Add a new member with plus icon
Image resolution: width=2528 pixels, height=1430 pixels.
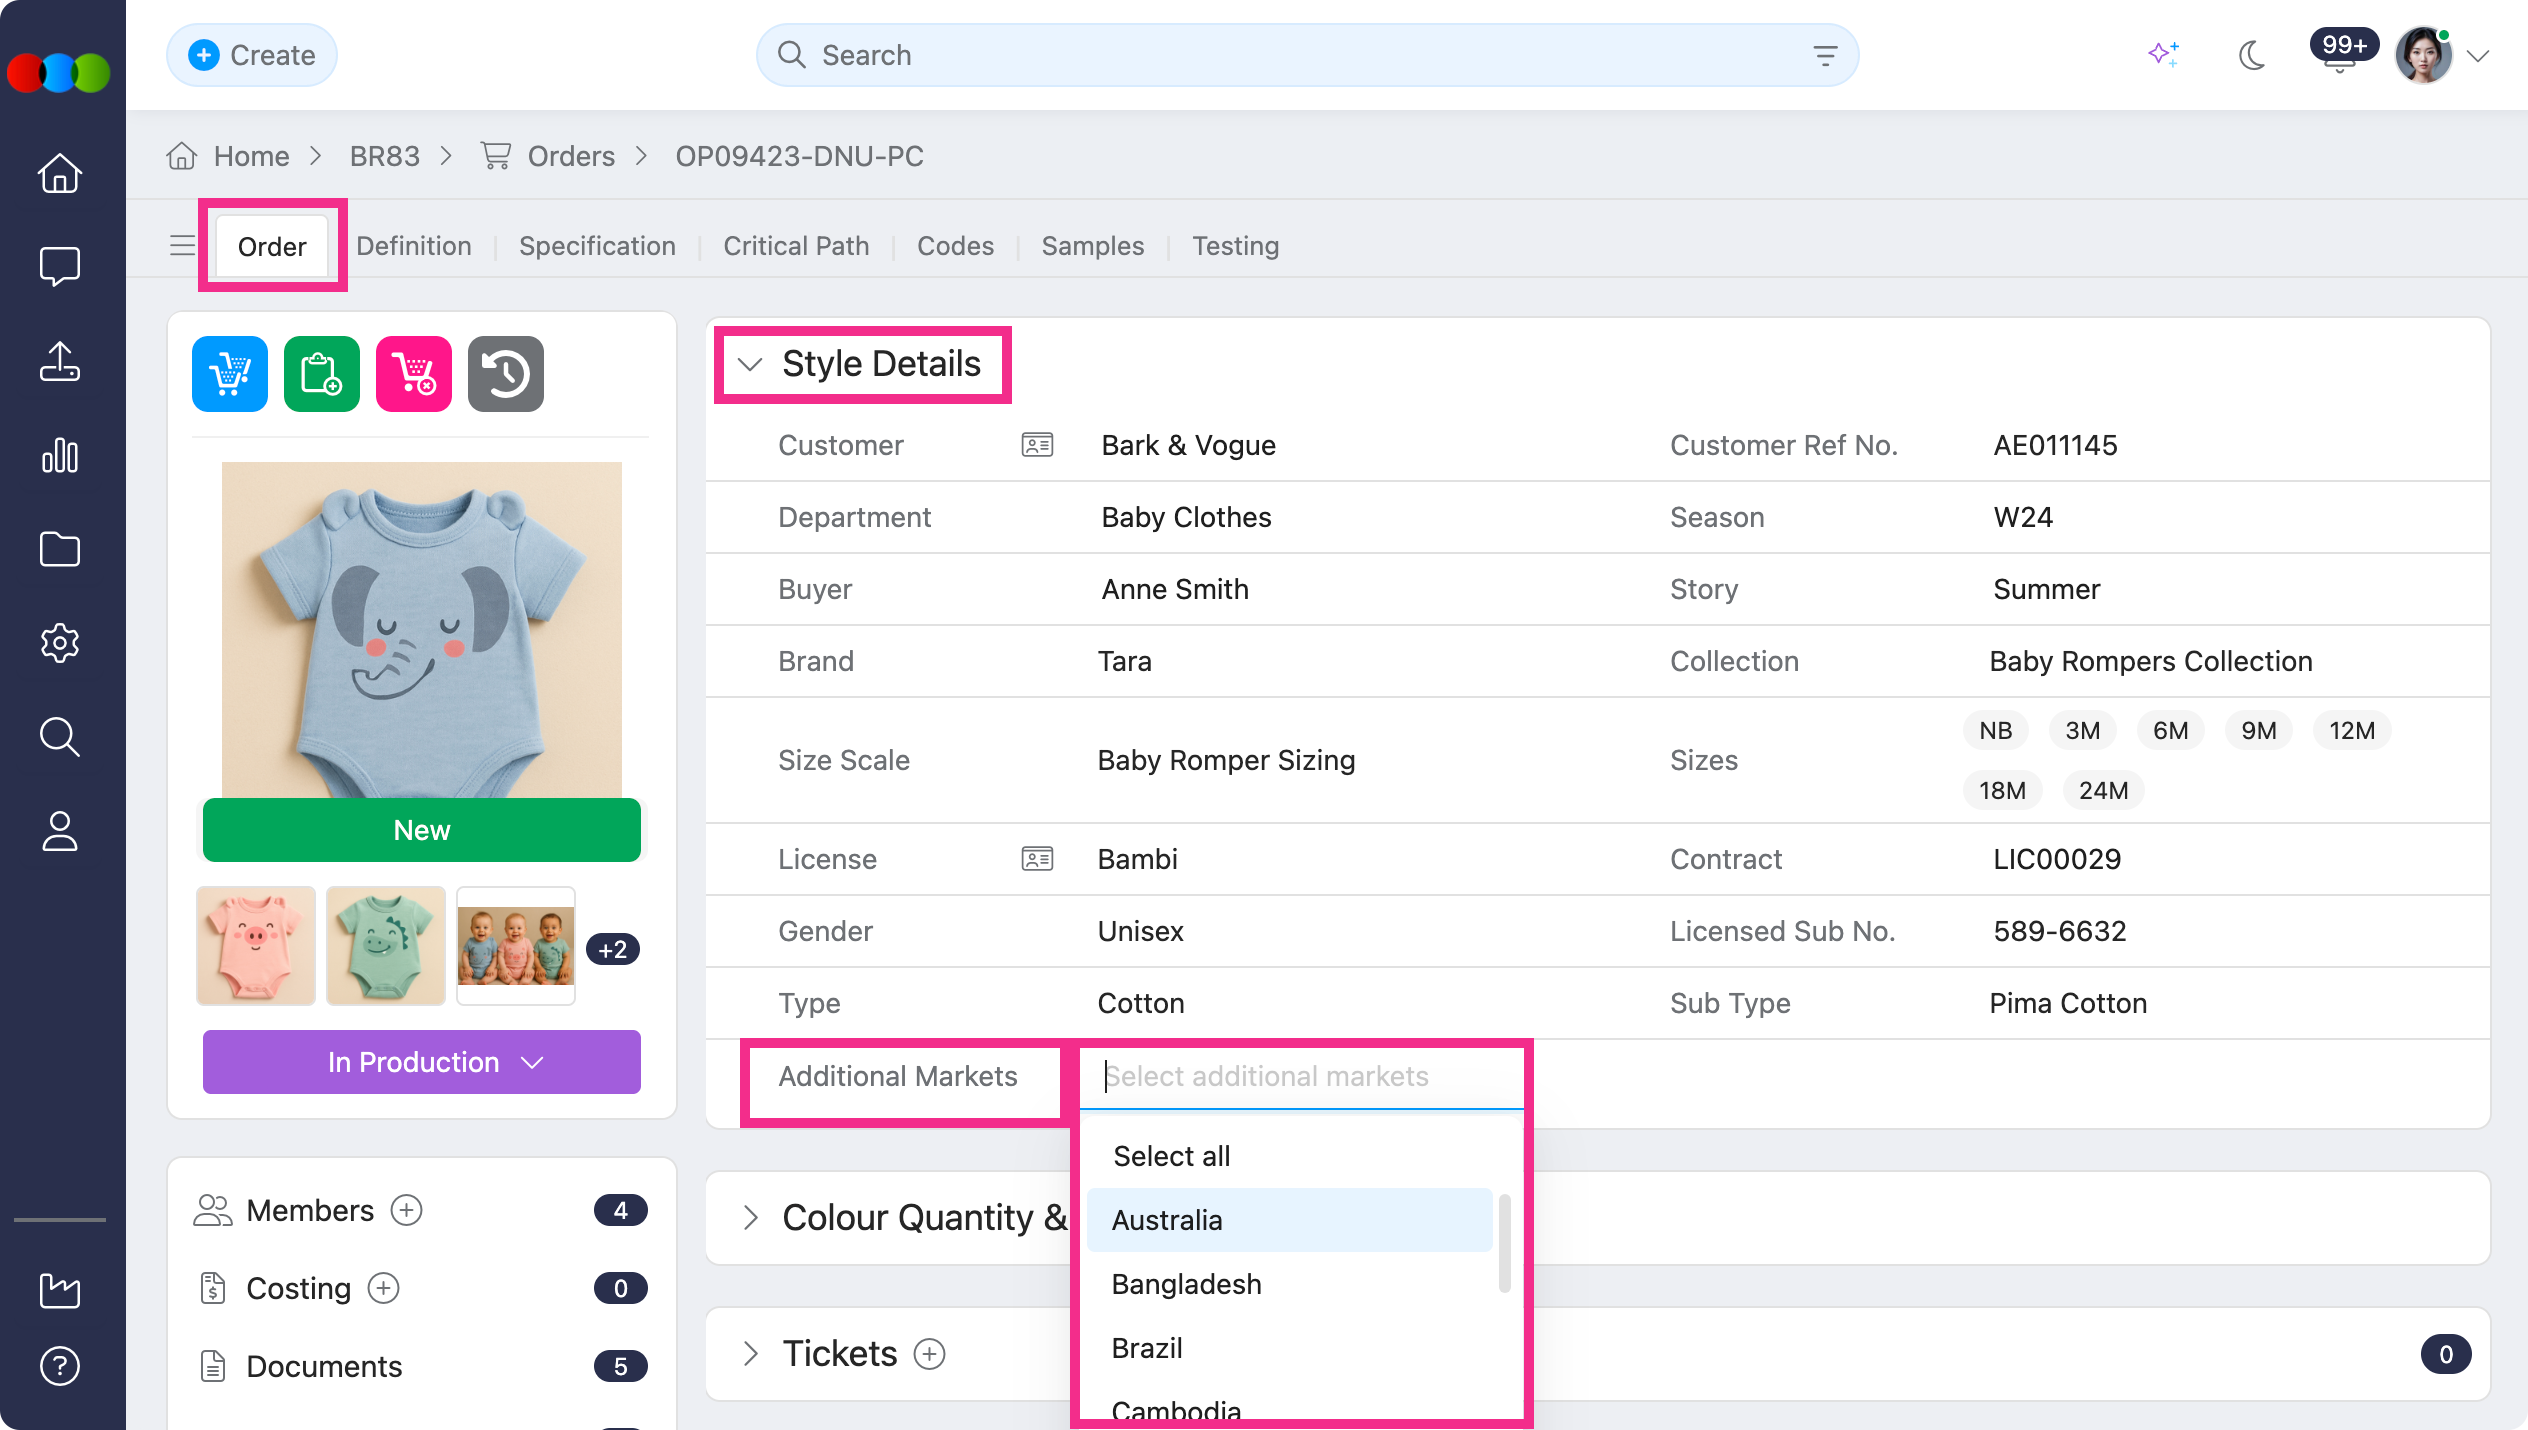coord(406,1210)
